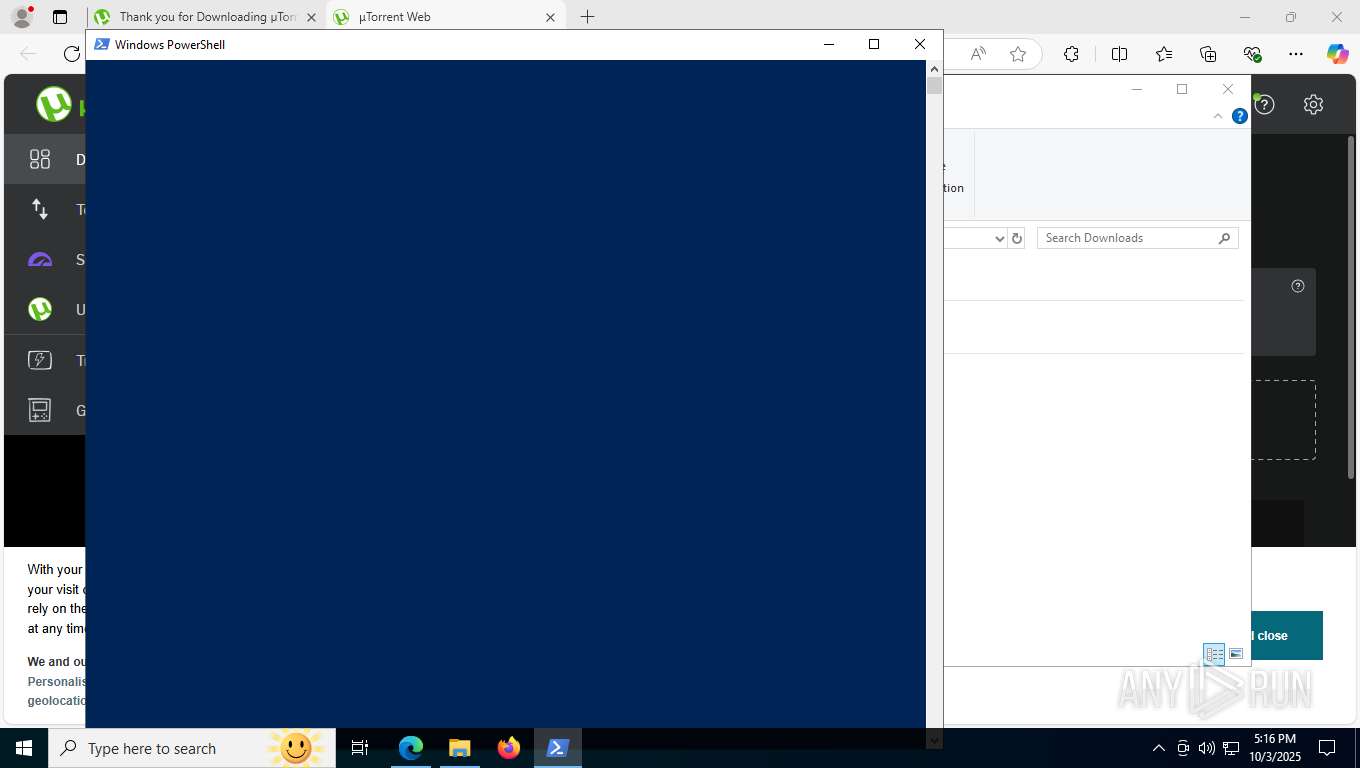The height and width of the screenshot is (768, 1360).
Task: Open Edge collections icon
Action: coord(1208,54)
